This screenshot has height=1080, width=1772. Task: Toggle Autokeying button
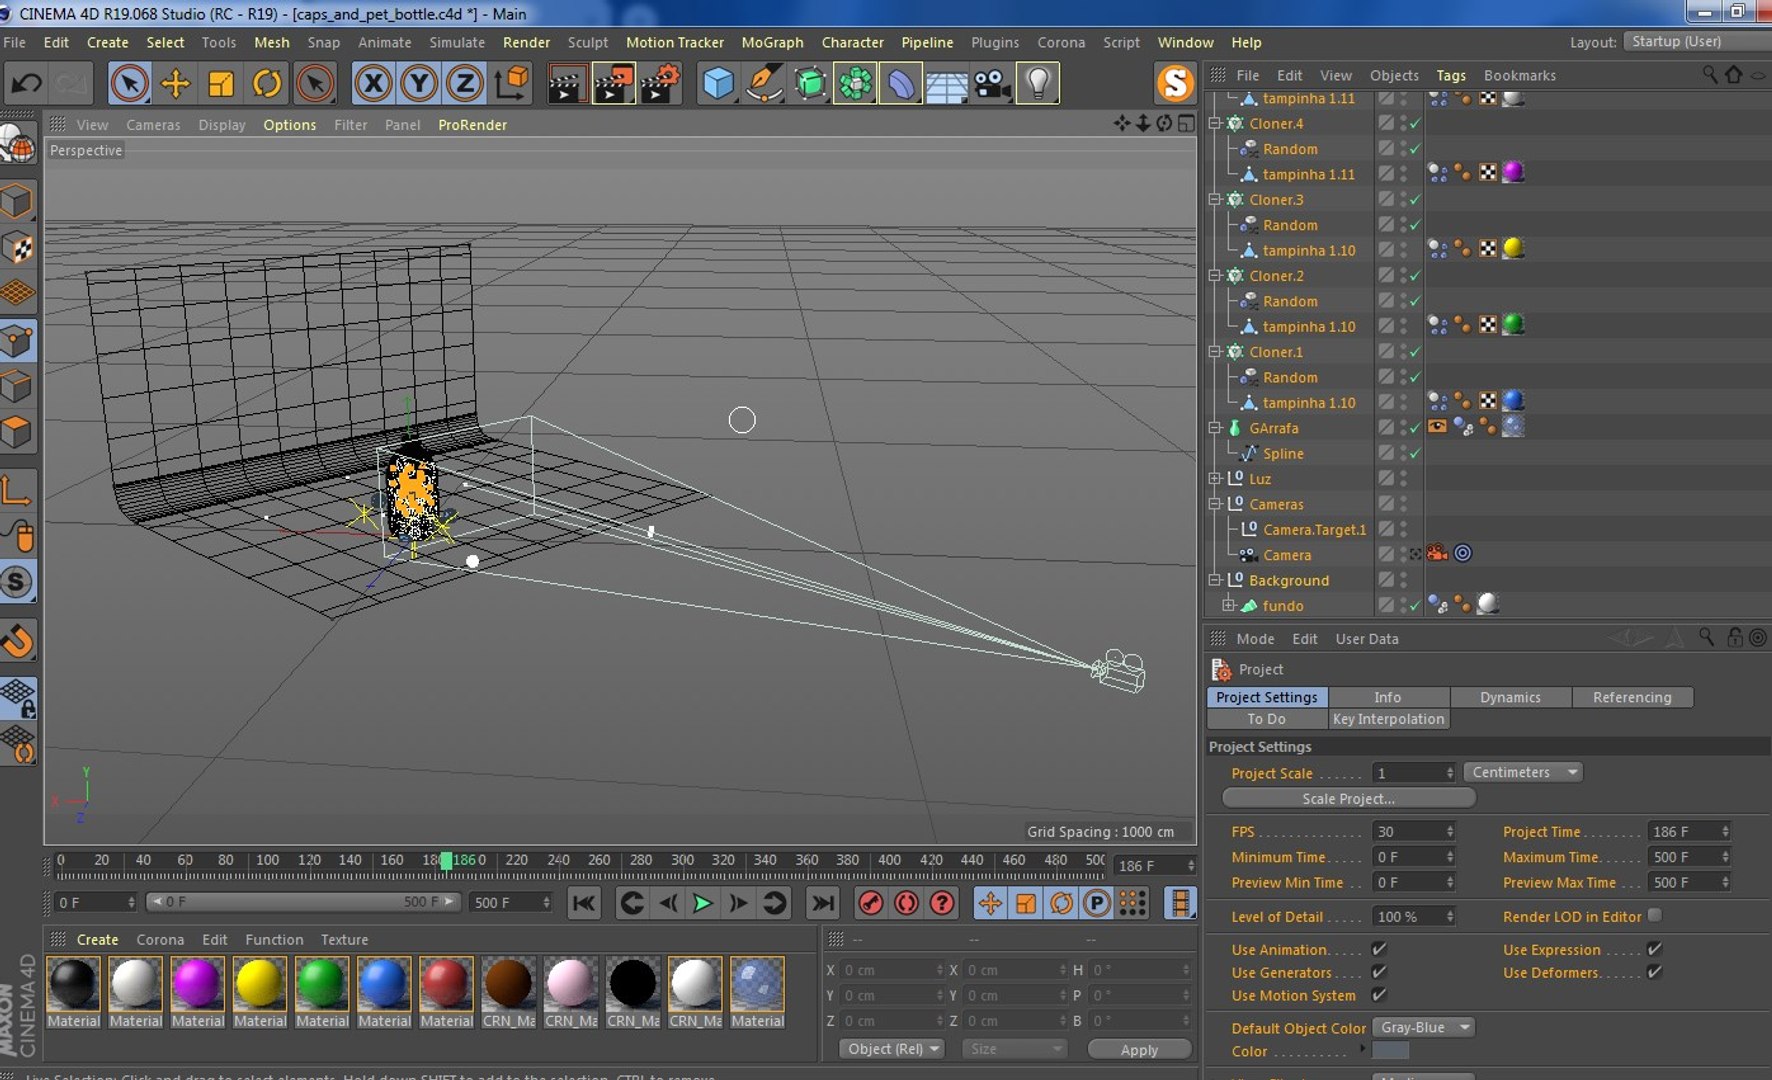click(906, 903)
